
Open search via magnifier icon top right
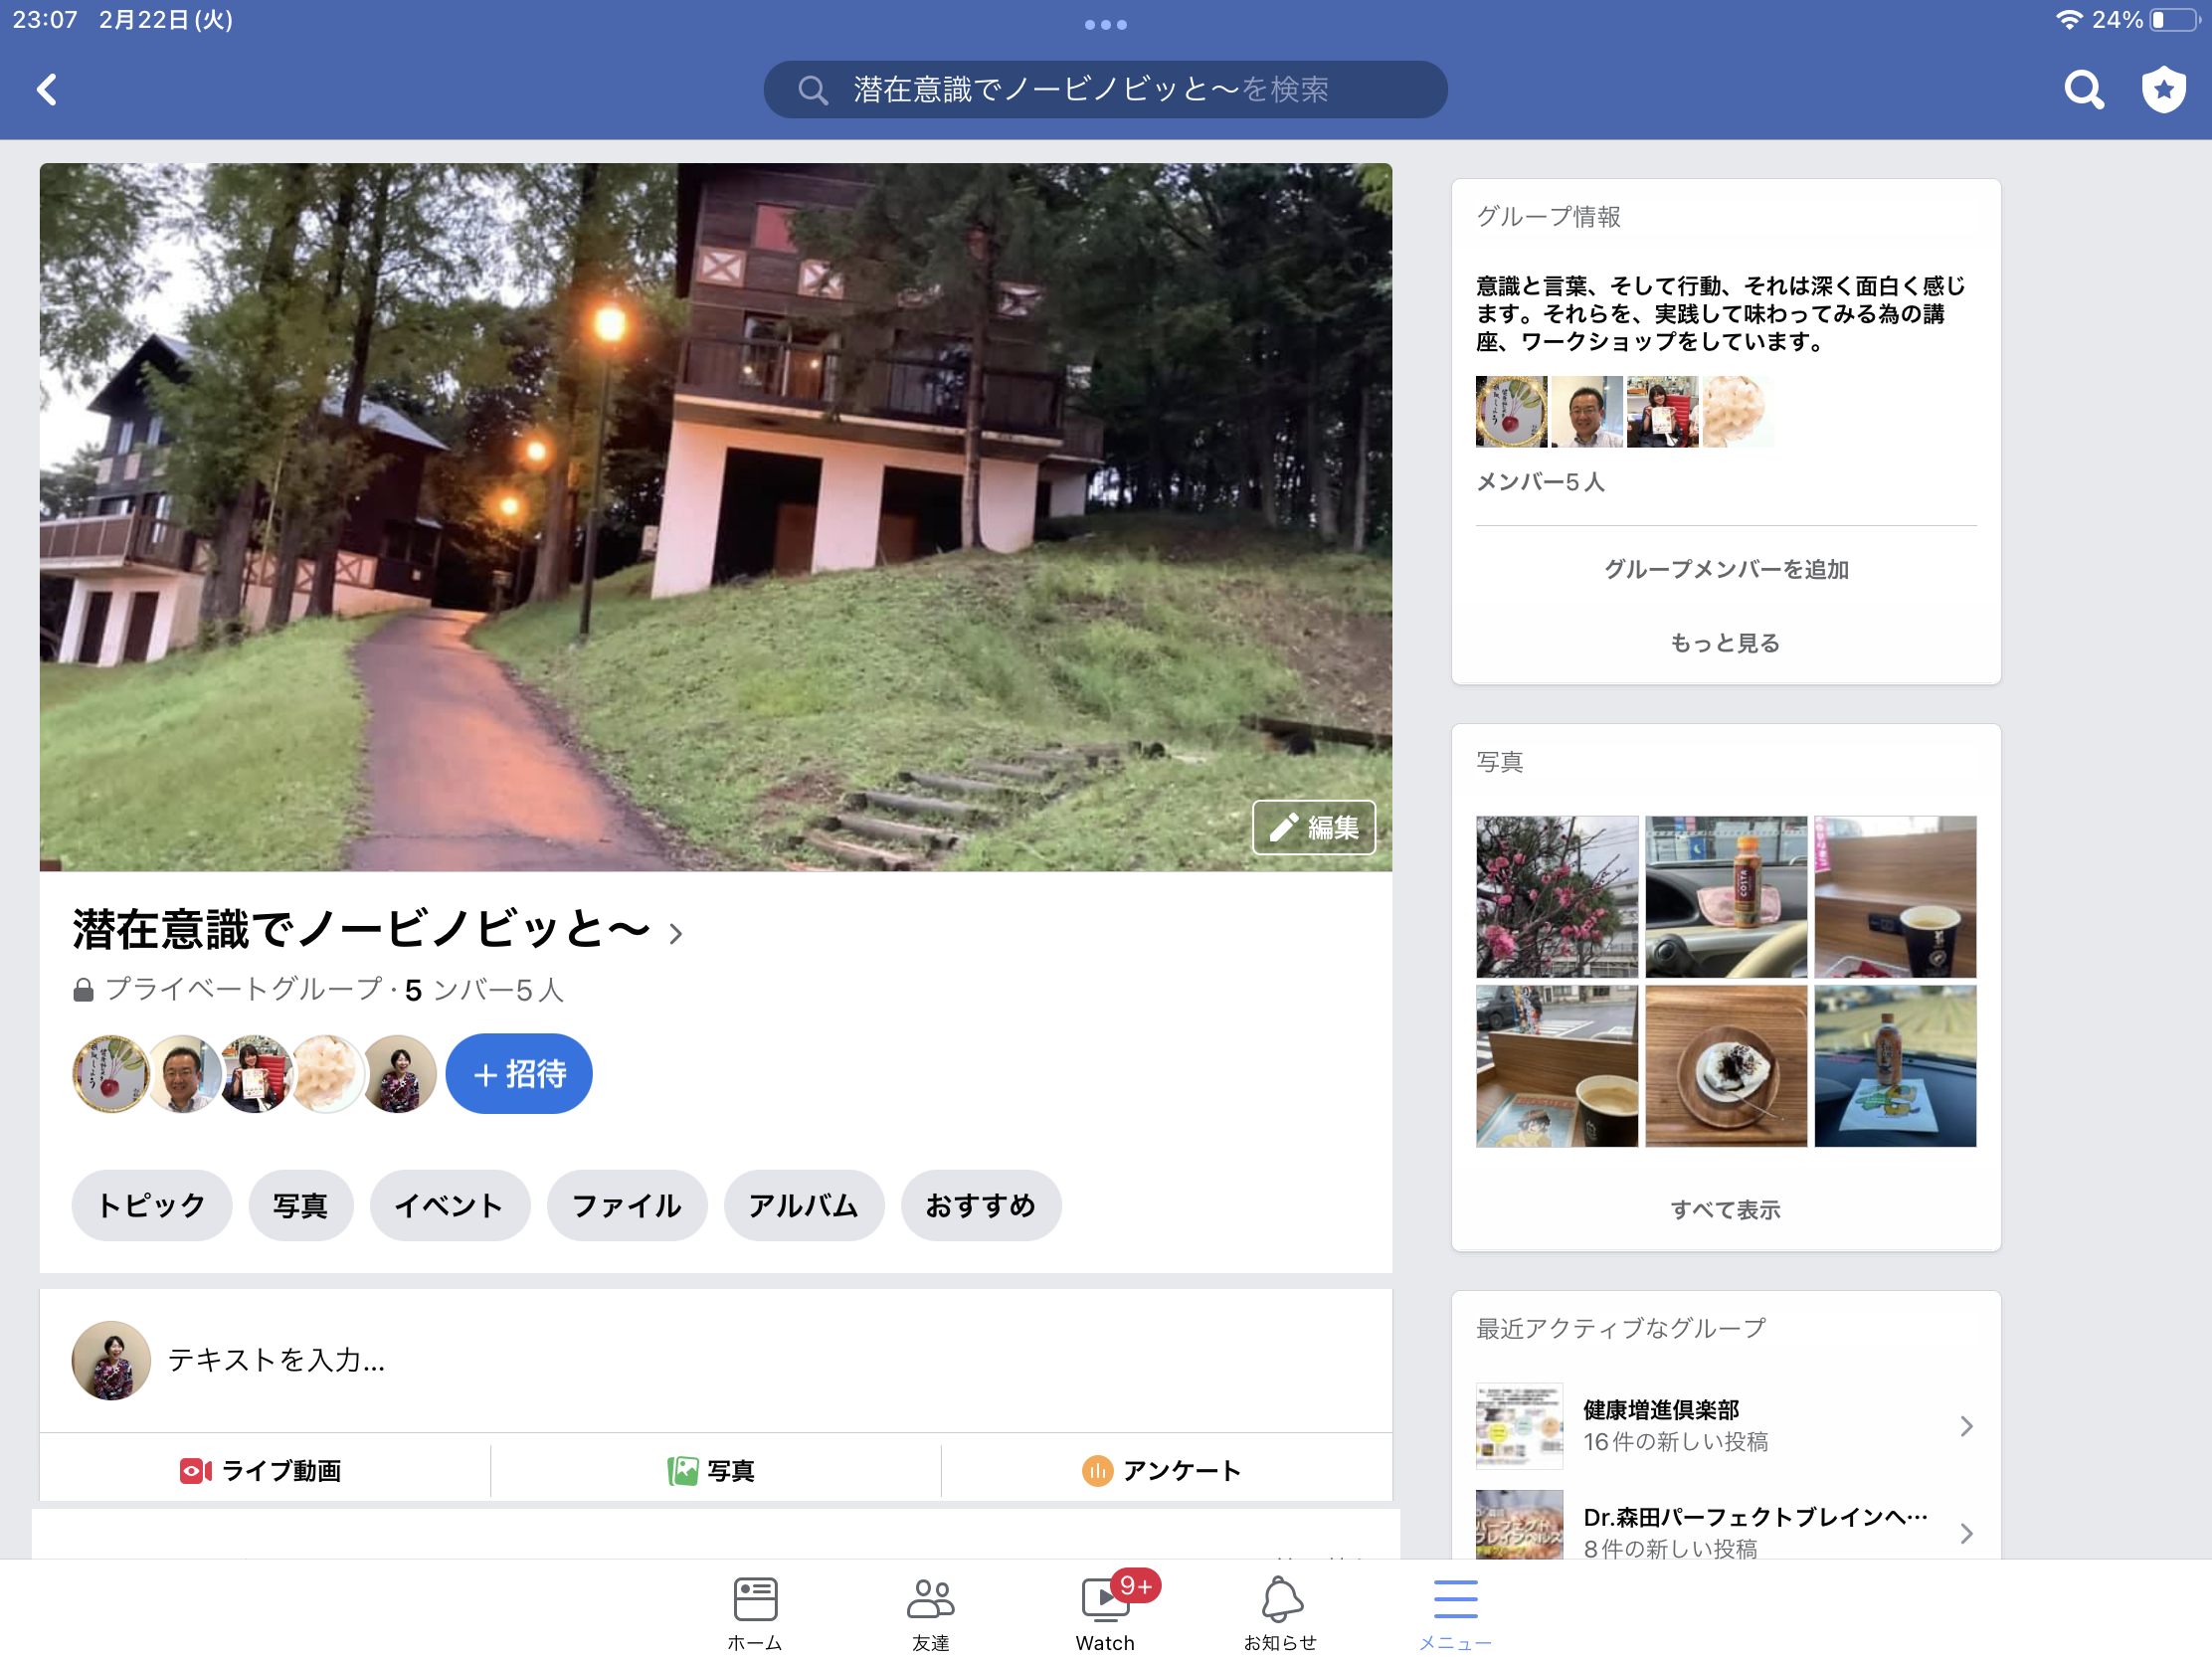(2083, 89)
